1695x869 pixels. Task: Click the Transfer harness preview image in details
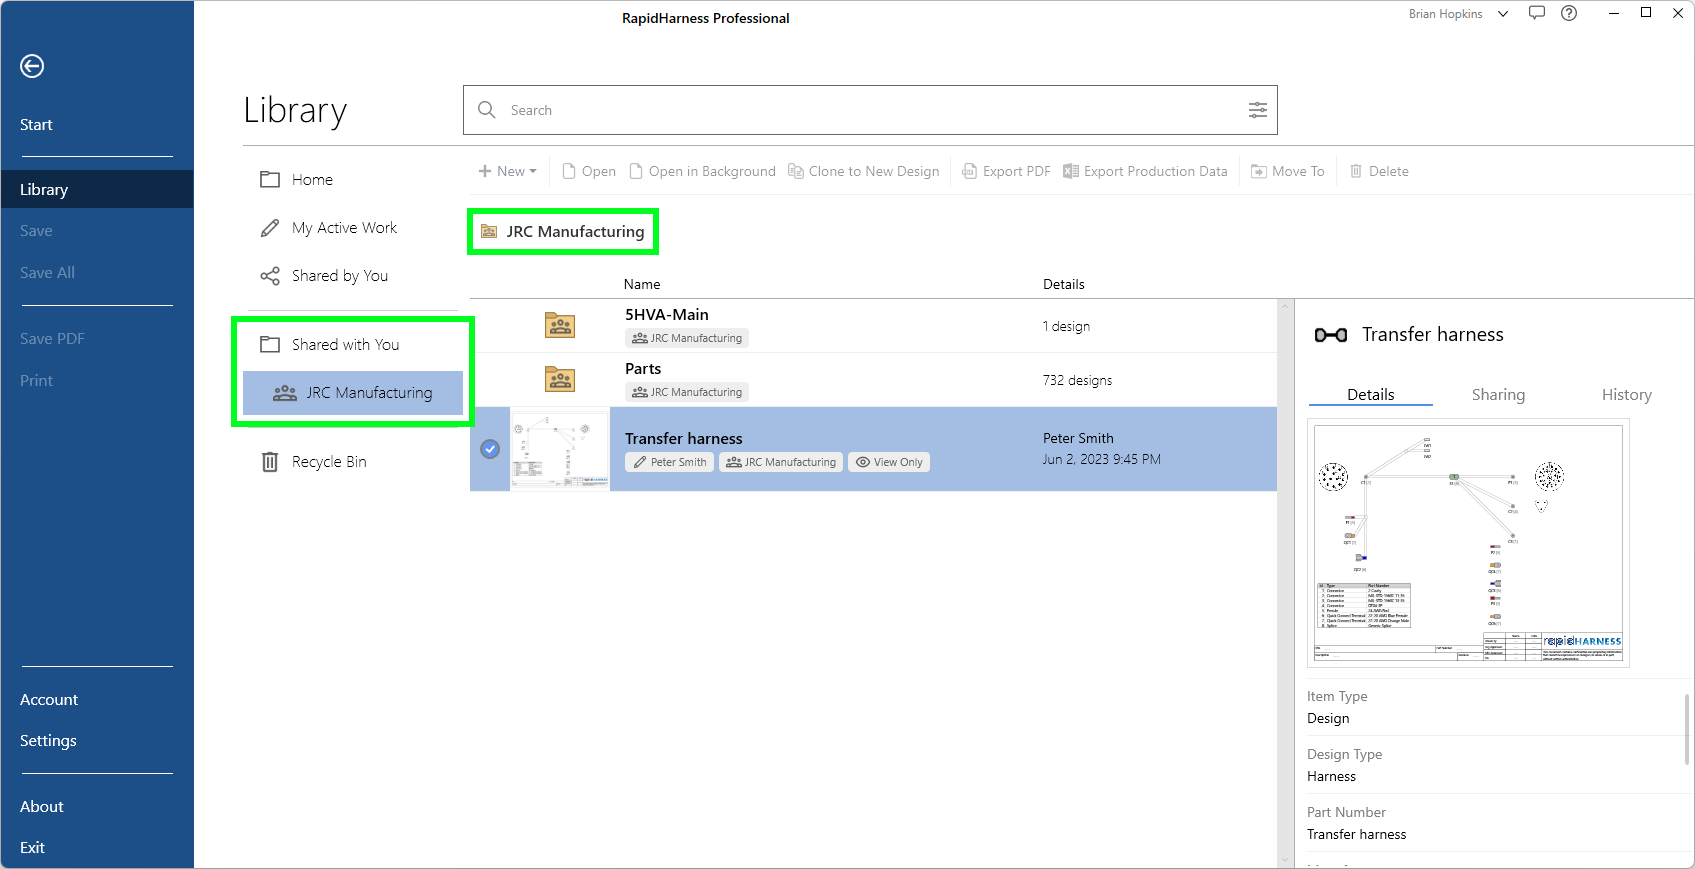click(1468, 543)
